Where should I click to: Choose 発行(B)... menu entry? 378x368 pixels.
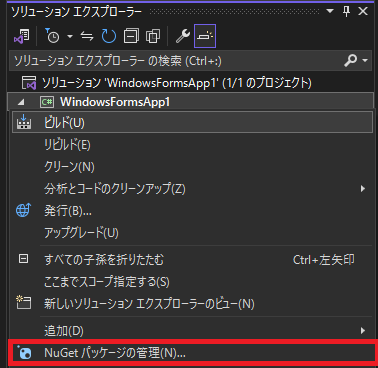(x=192, y=211)
